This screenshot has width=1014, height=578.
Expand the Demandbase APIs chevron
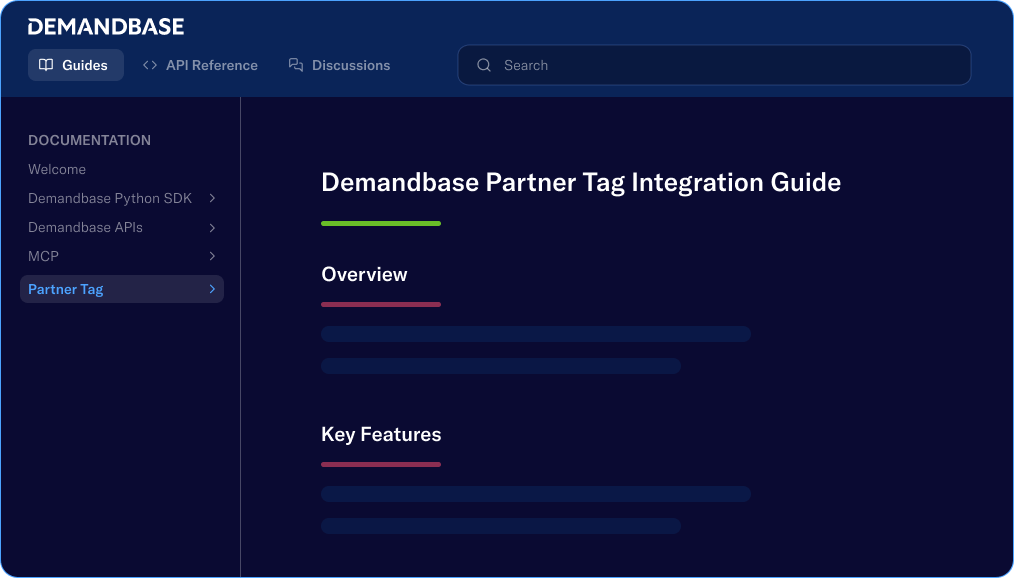(212, 228)
